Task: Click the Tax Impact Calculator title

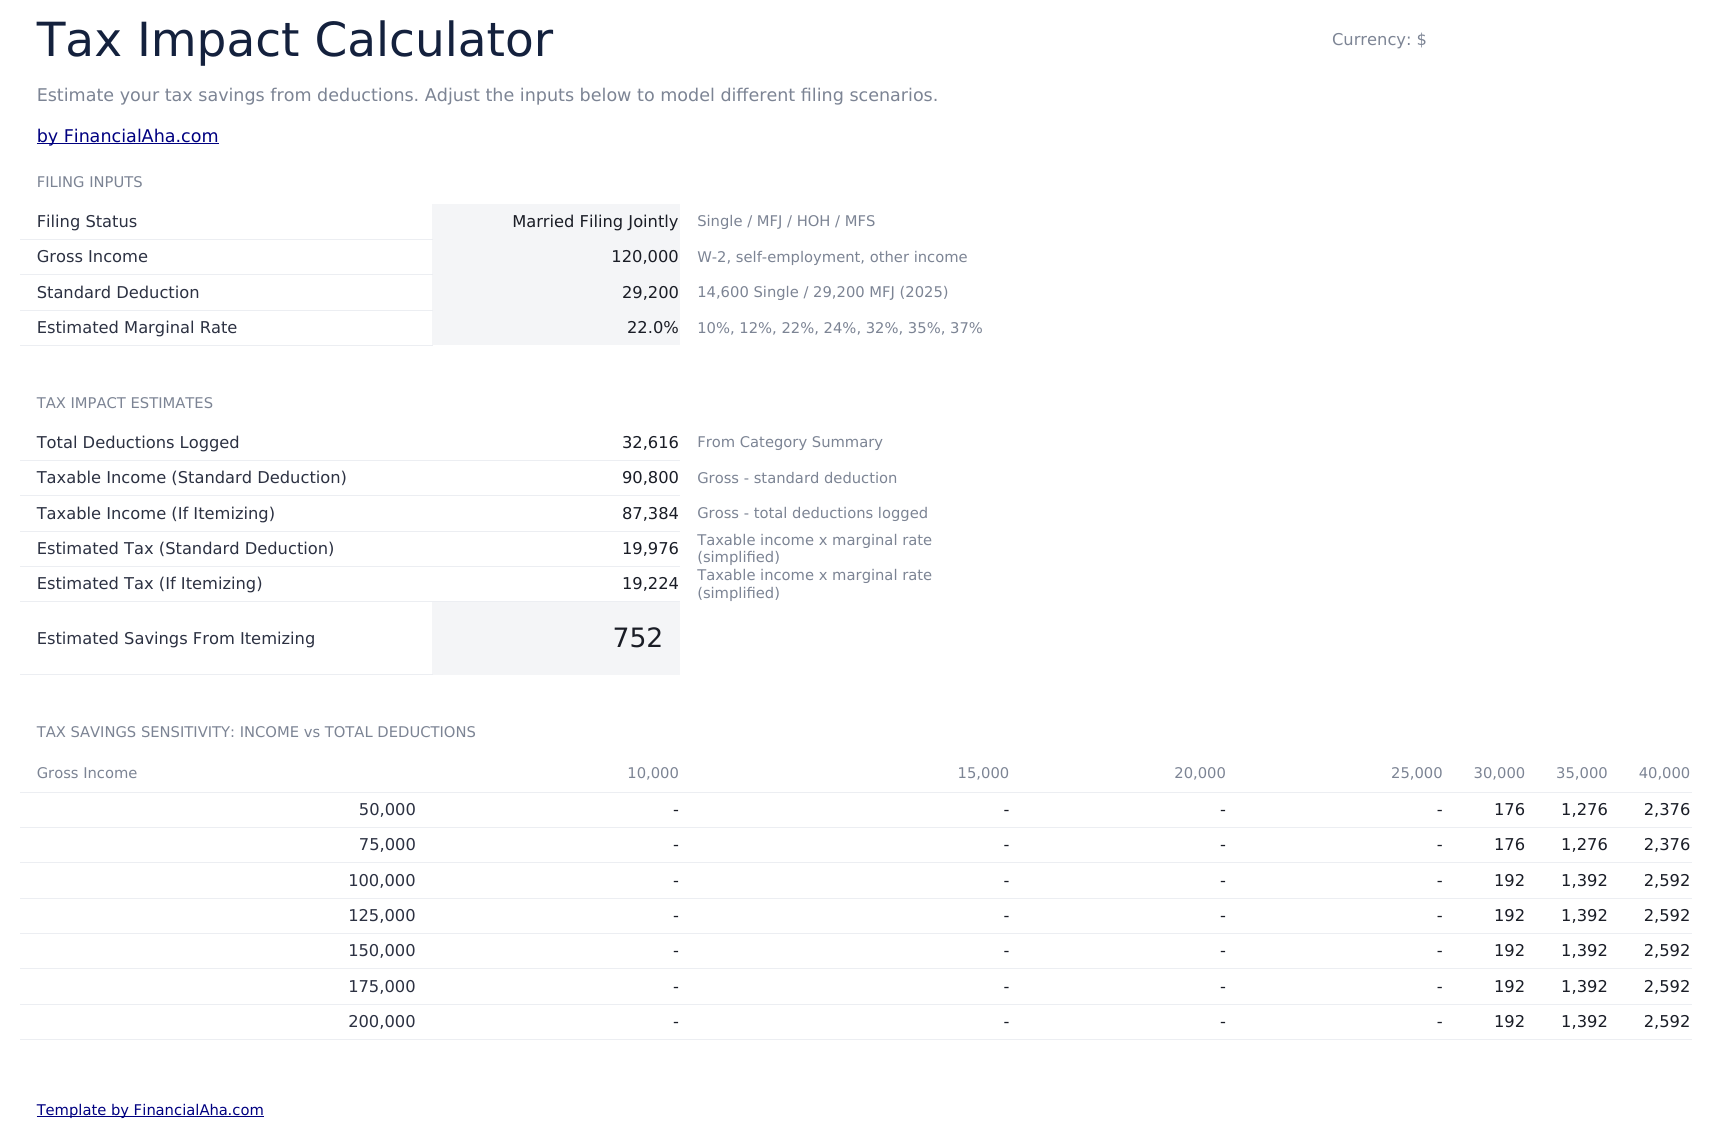Action: point(295,41)
